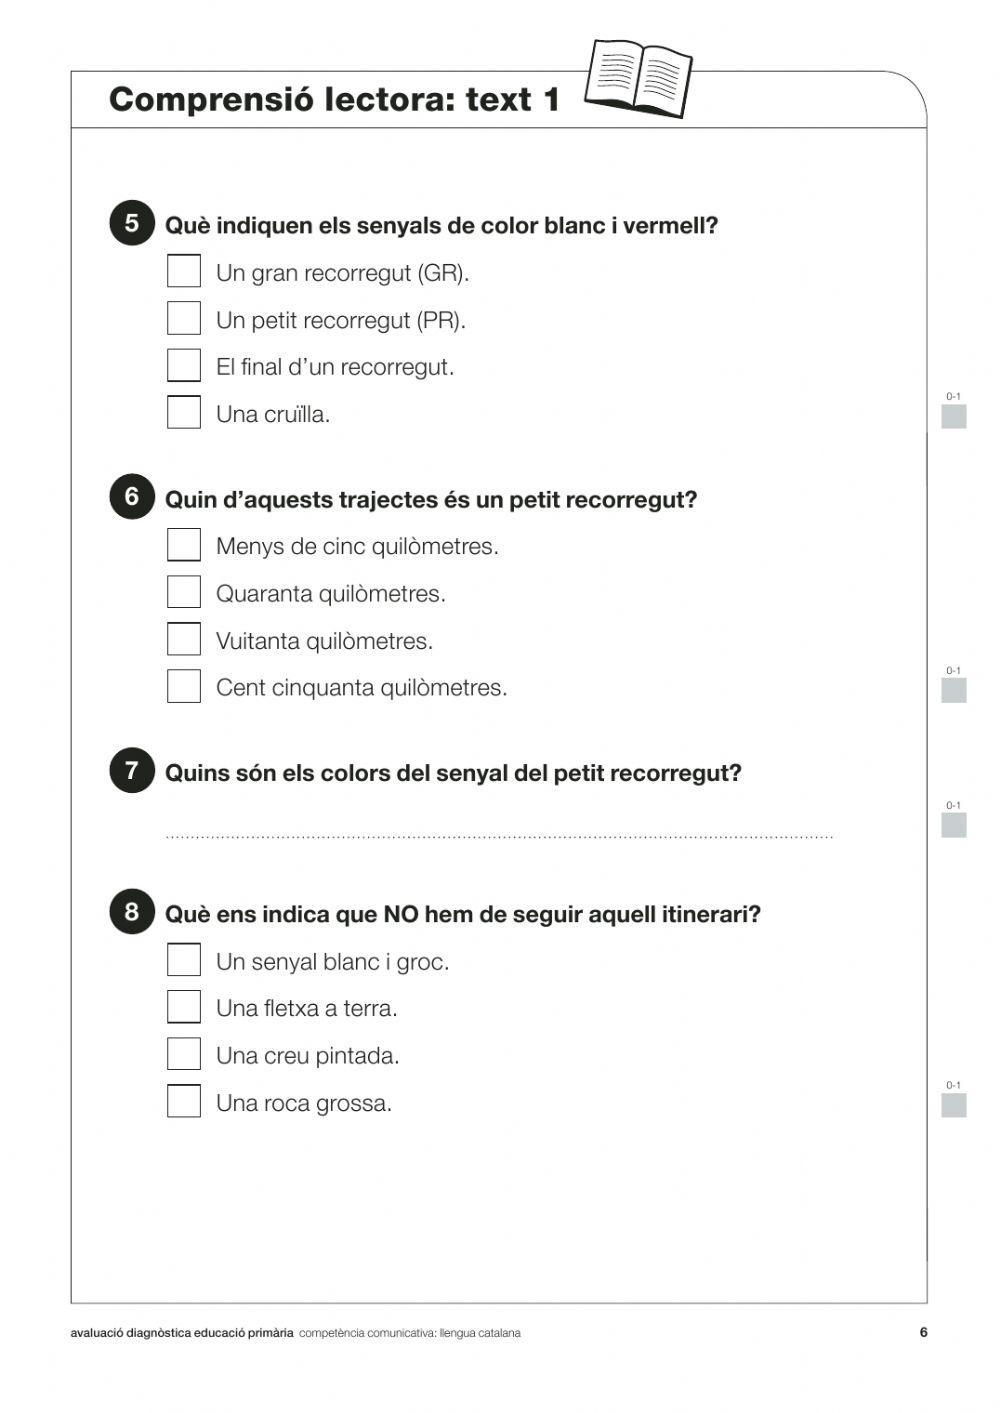Click the open book icon in header
Screen dimensions: 1000x1413
pos(638,78)
